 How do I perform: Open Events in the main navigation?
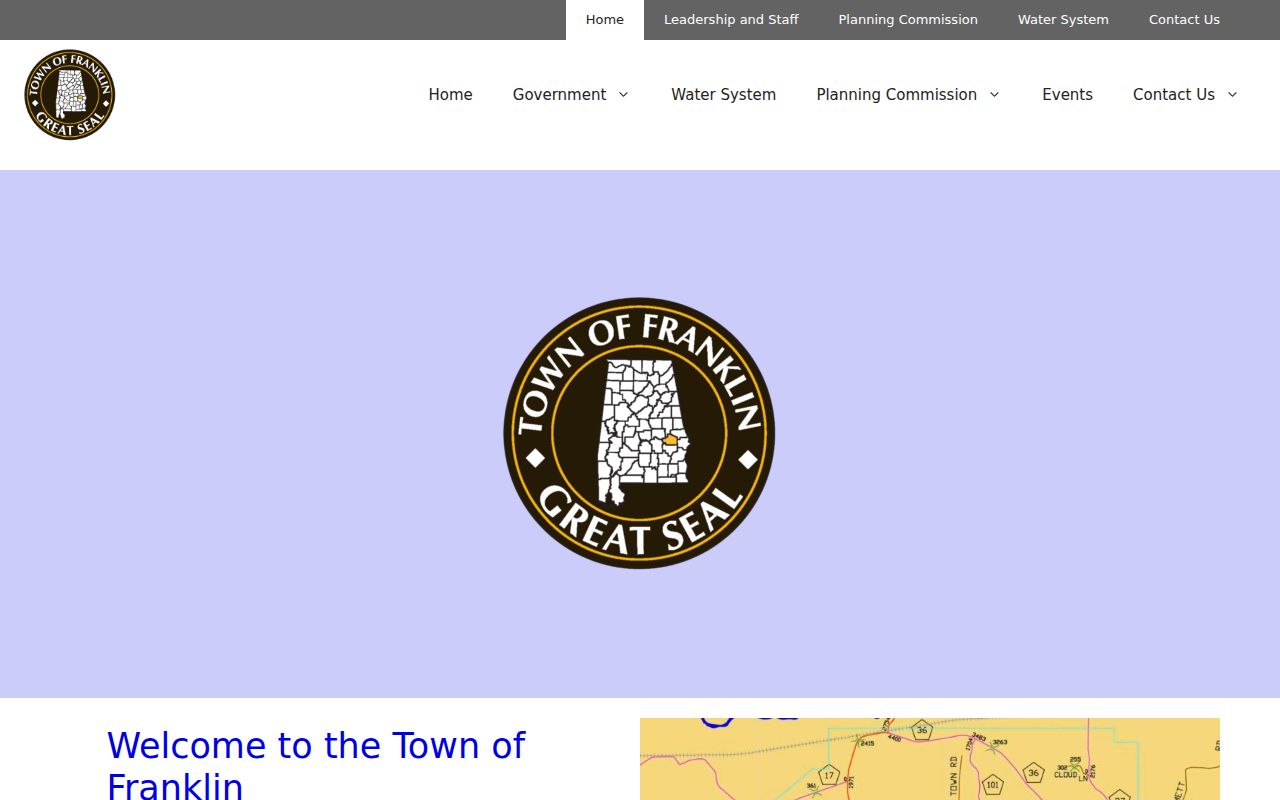(1067, 94)
